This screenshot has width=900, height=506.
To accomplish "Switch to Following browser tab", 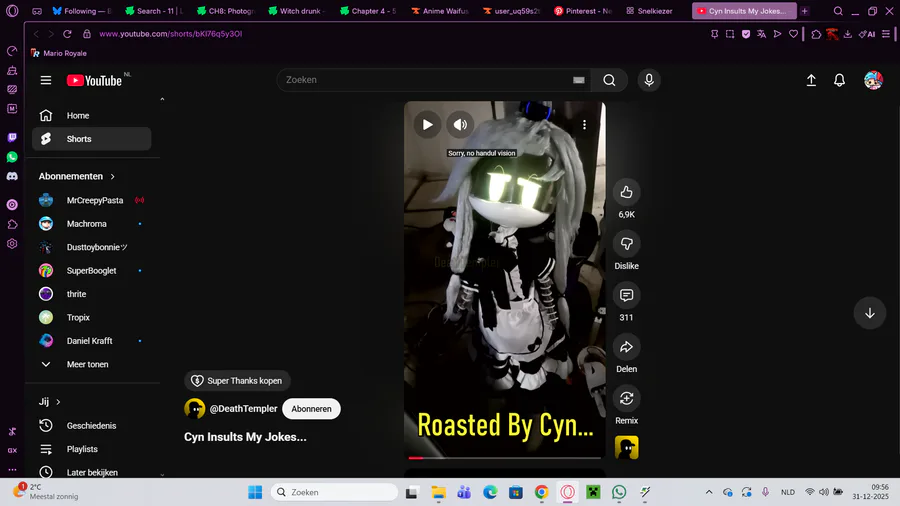I will 82,11.
